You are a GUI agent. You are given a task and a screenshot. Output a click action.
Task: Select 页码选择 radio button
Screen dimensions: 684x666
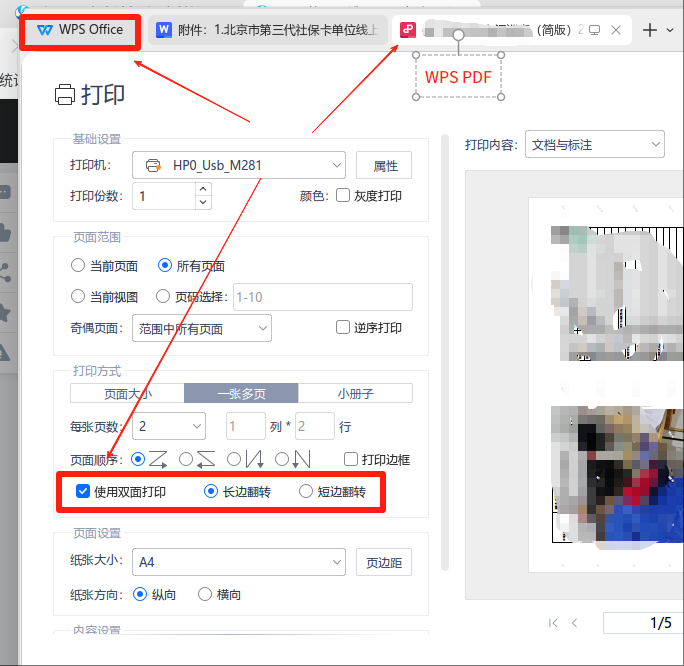163,297
